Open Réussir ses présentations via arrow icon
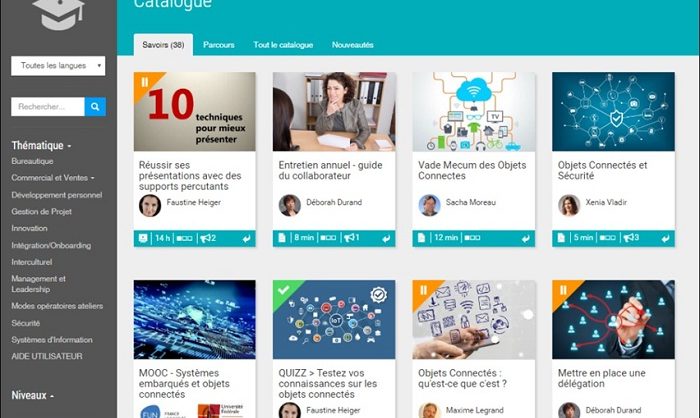 point(246,239)
